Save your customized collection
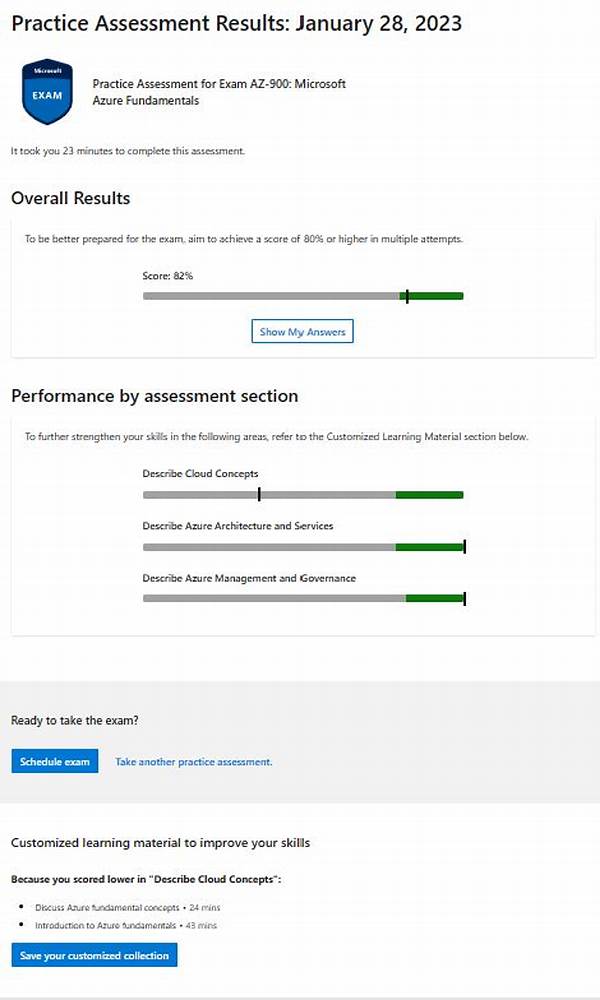The image size is (600, 1000). click(x=95, y=956)
